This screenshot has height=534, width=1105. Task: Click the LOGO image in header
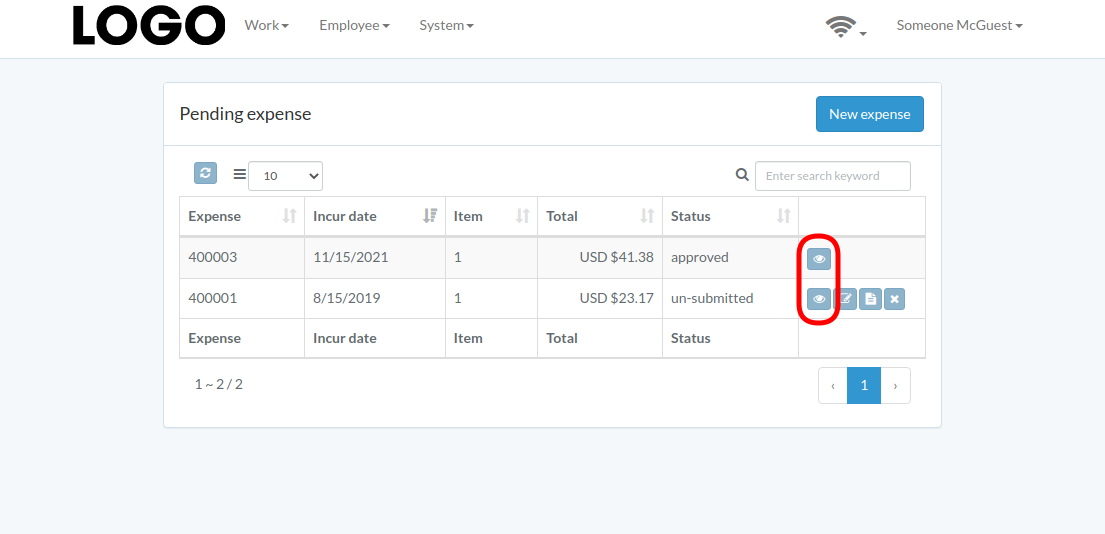click(149, 25)
